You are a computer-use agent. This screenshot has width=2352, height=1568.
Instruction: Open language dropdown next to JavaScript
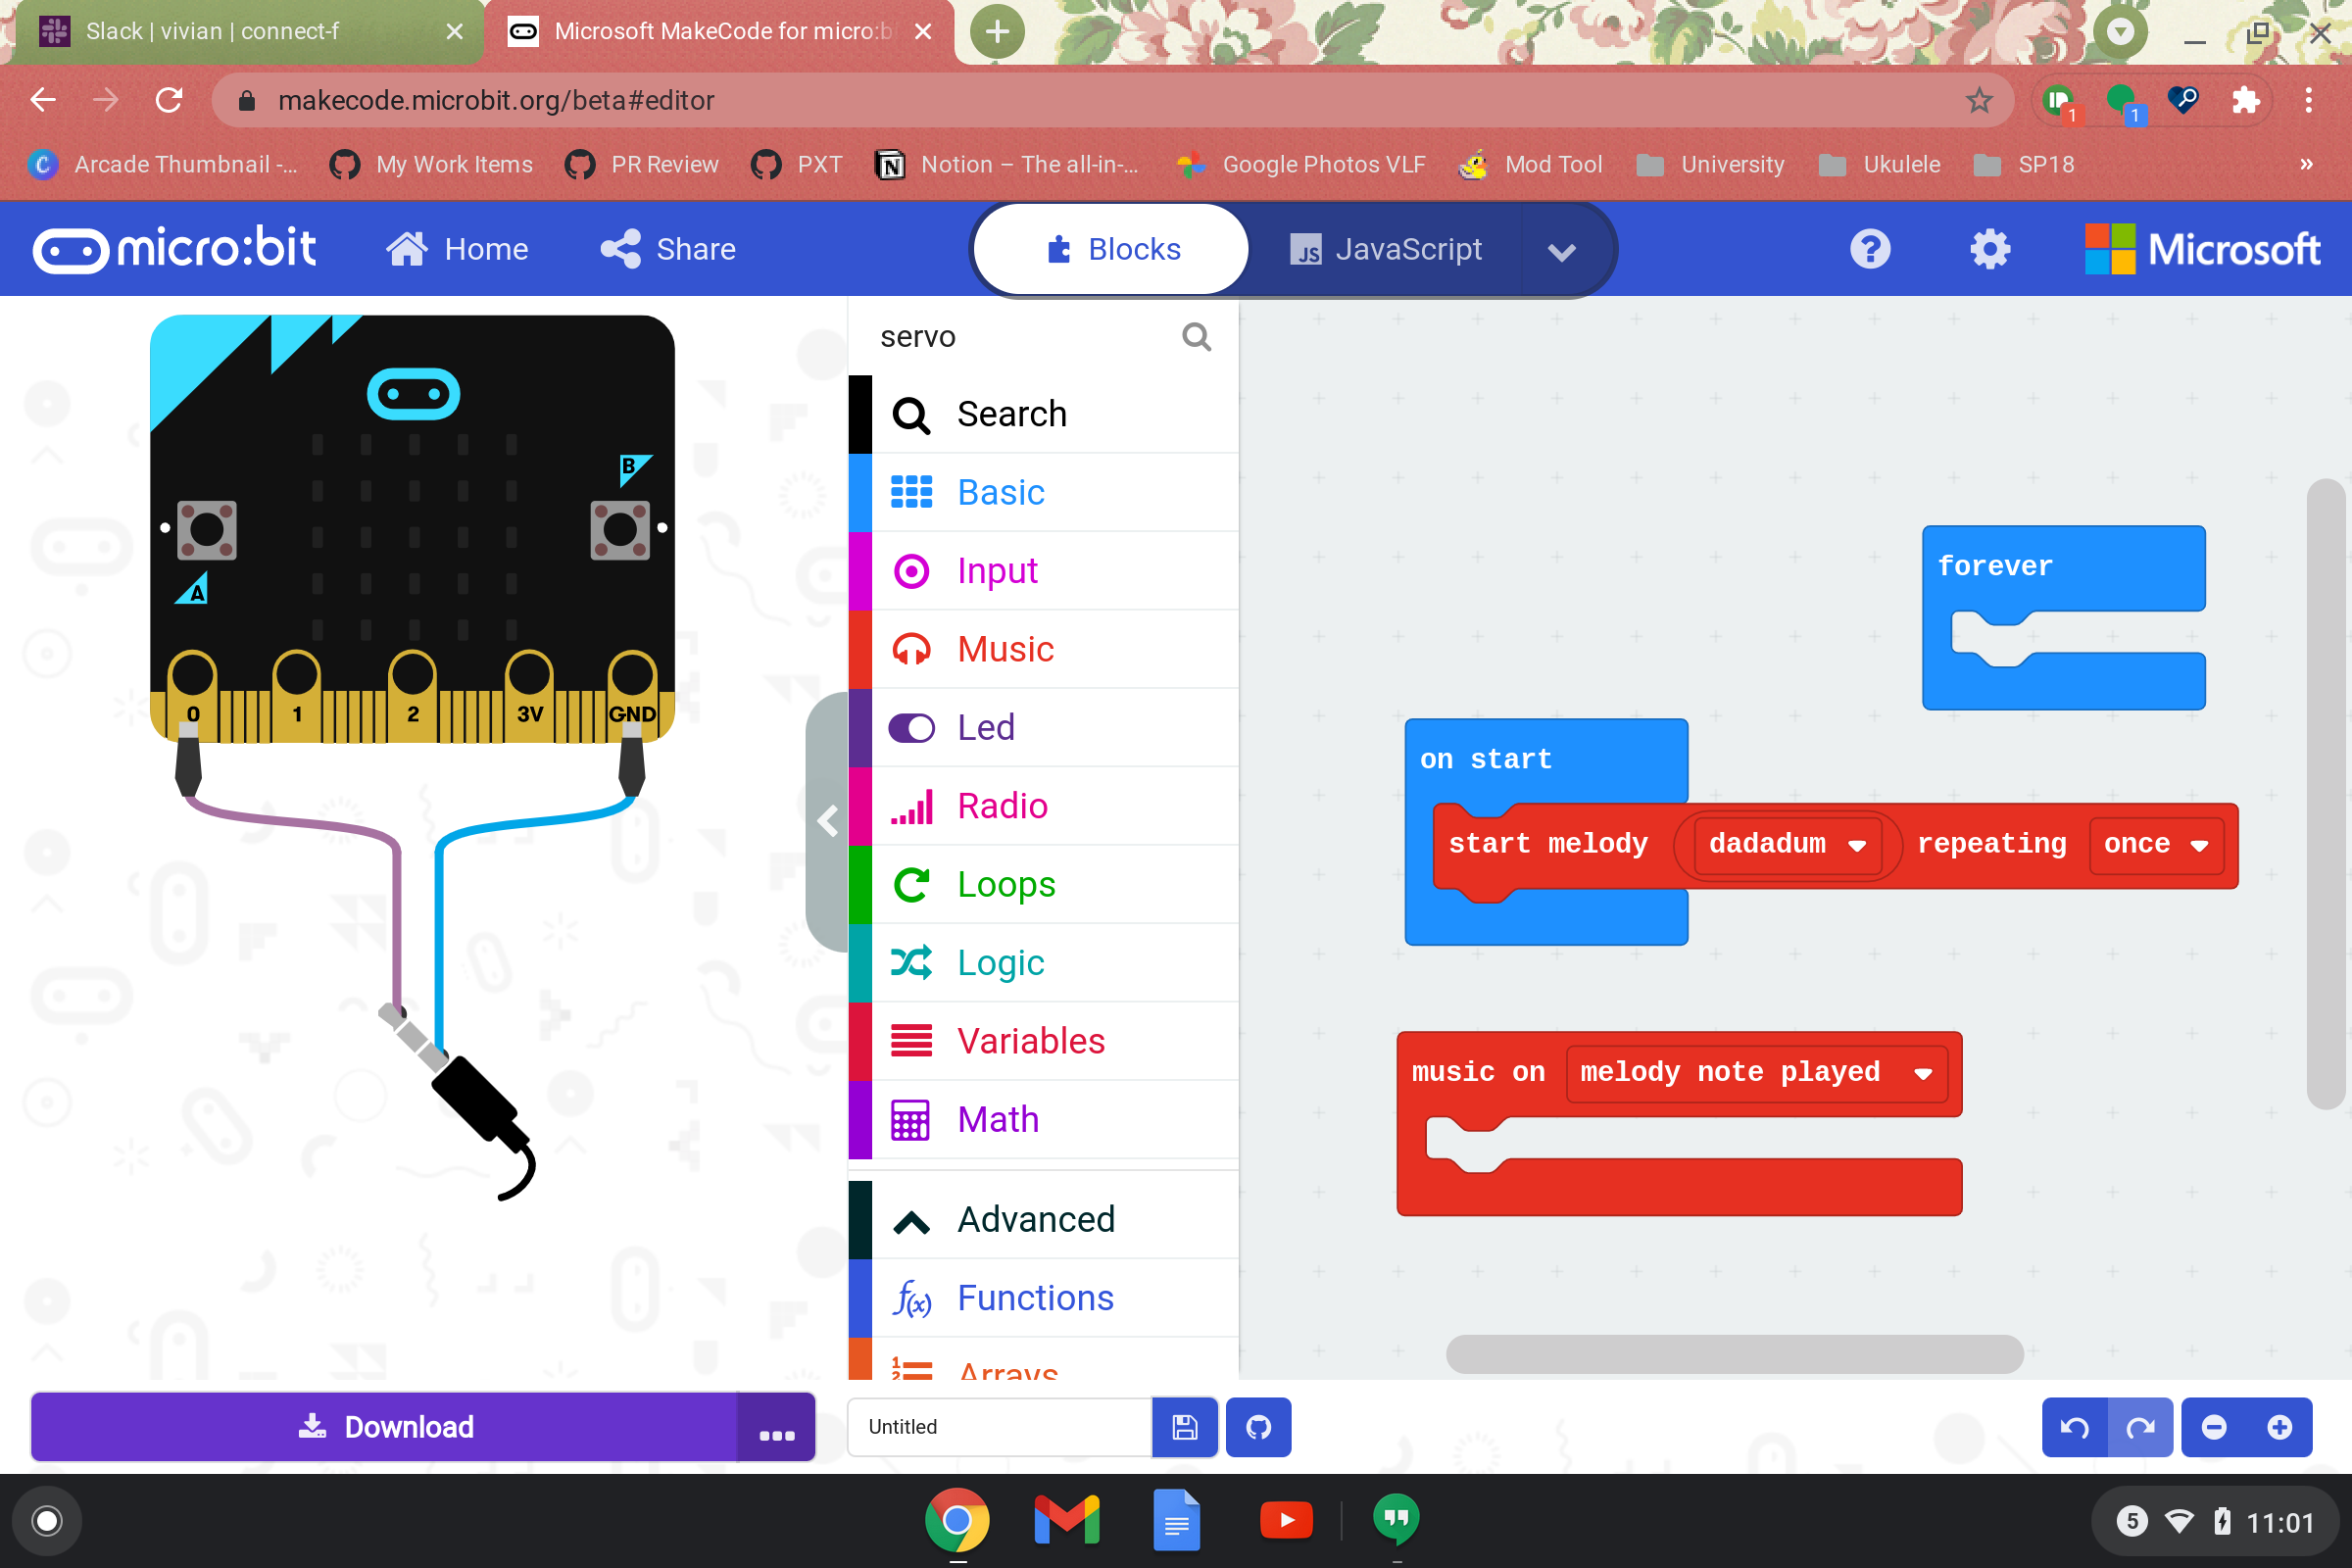tap(1561, 251)
